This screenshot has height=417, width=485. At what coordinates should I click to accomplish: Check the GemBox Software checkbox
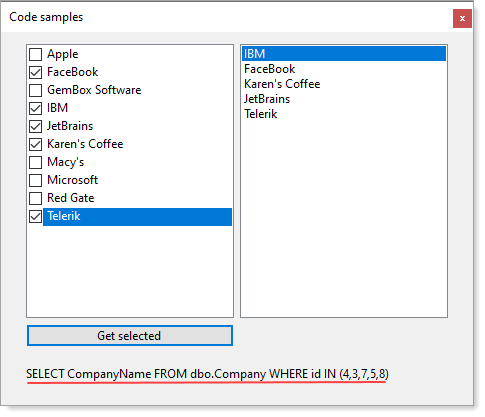(35, 90)
